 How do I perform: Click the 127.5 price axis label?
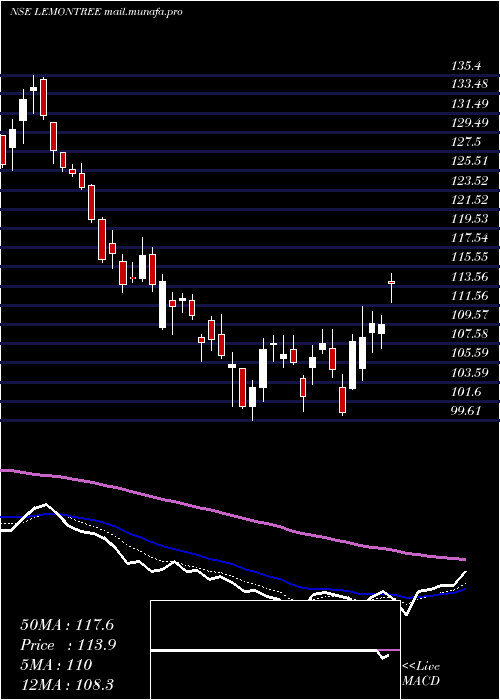pyautogui.click(x=466, y=142)
